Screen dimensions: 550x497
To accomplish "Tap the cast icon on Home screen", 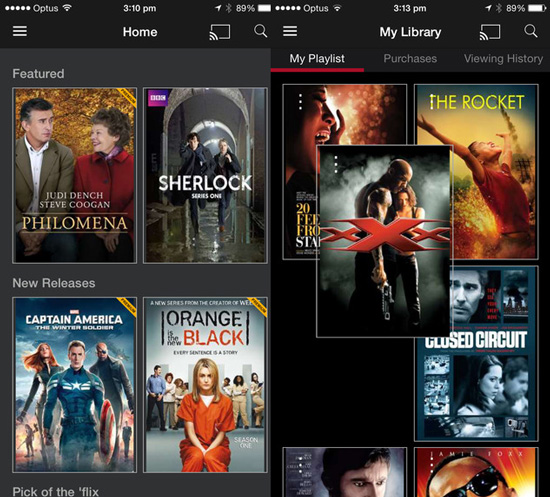I will pyautogui.click(x=220, y=32).
